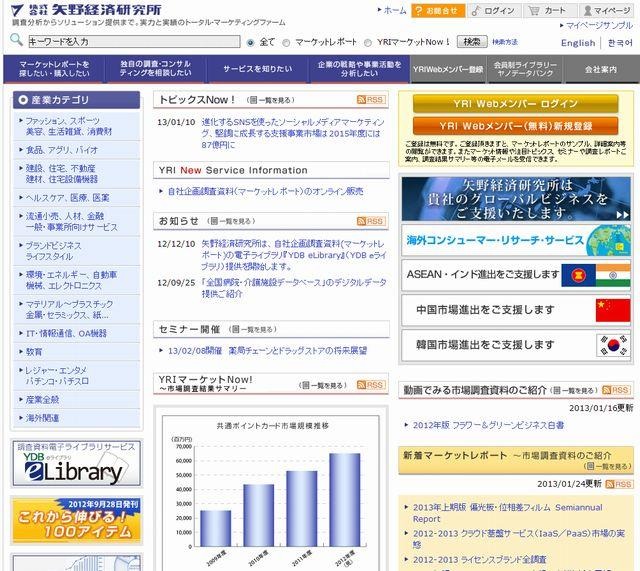640x571 pixels.
Task: Open the RSS feed for トピックスNow!
Action: pos(371,100)
